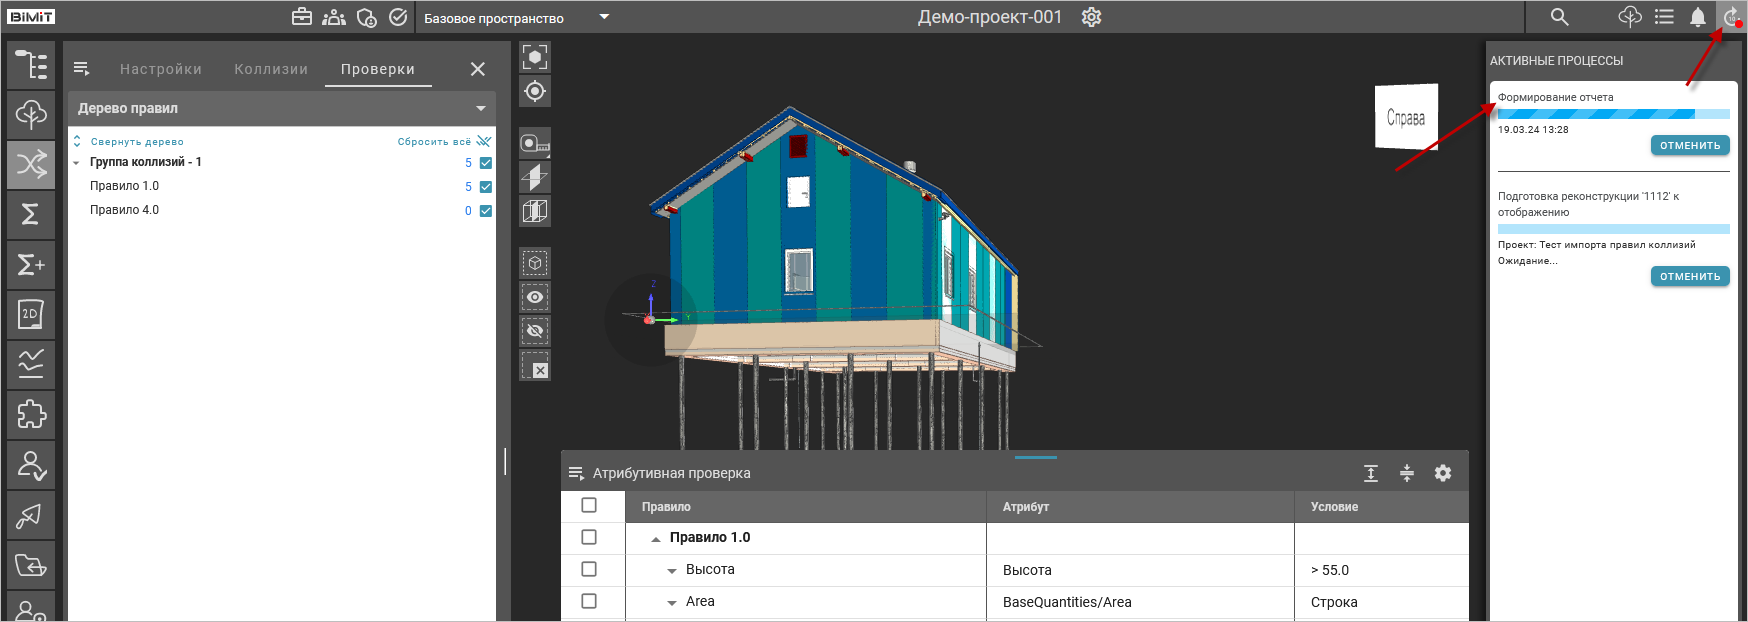Open the notifications bell icon
1748x622 pixels.
click(1698, 17)
